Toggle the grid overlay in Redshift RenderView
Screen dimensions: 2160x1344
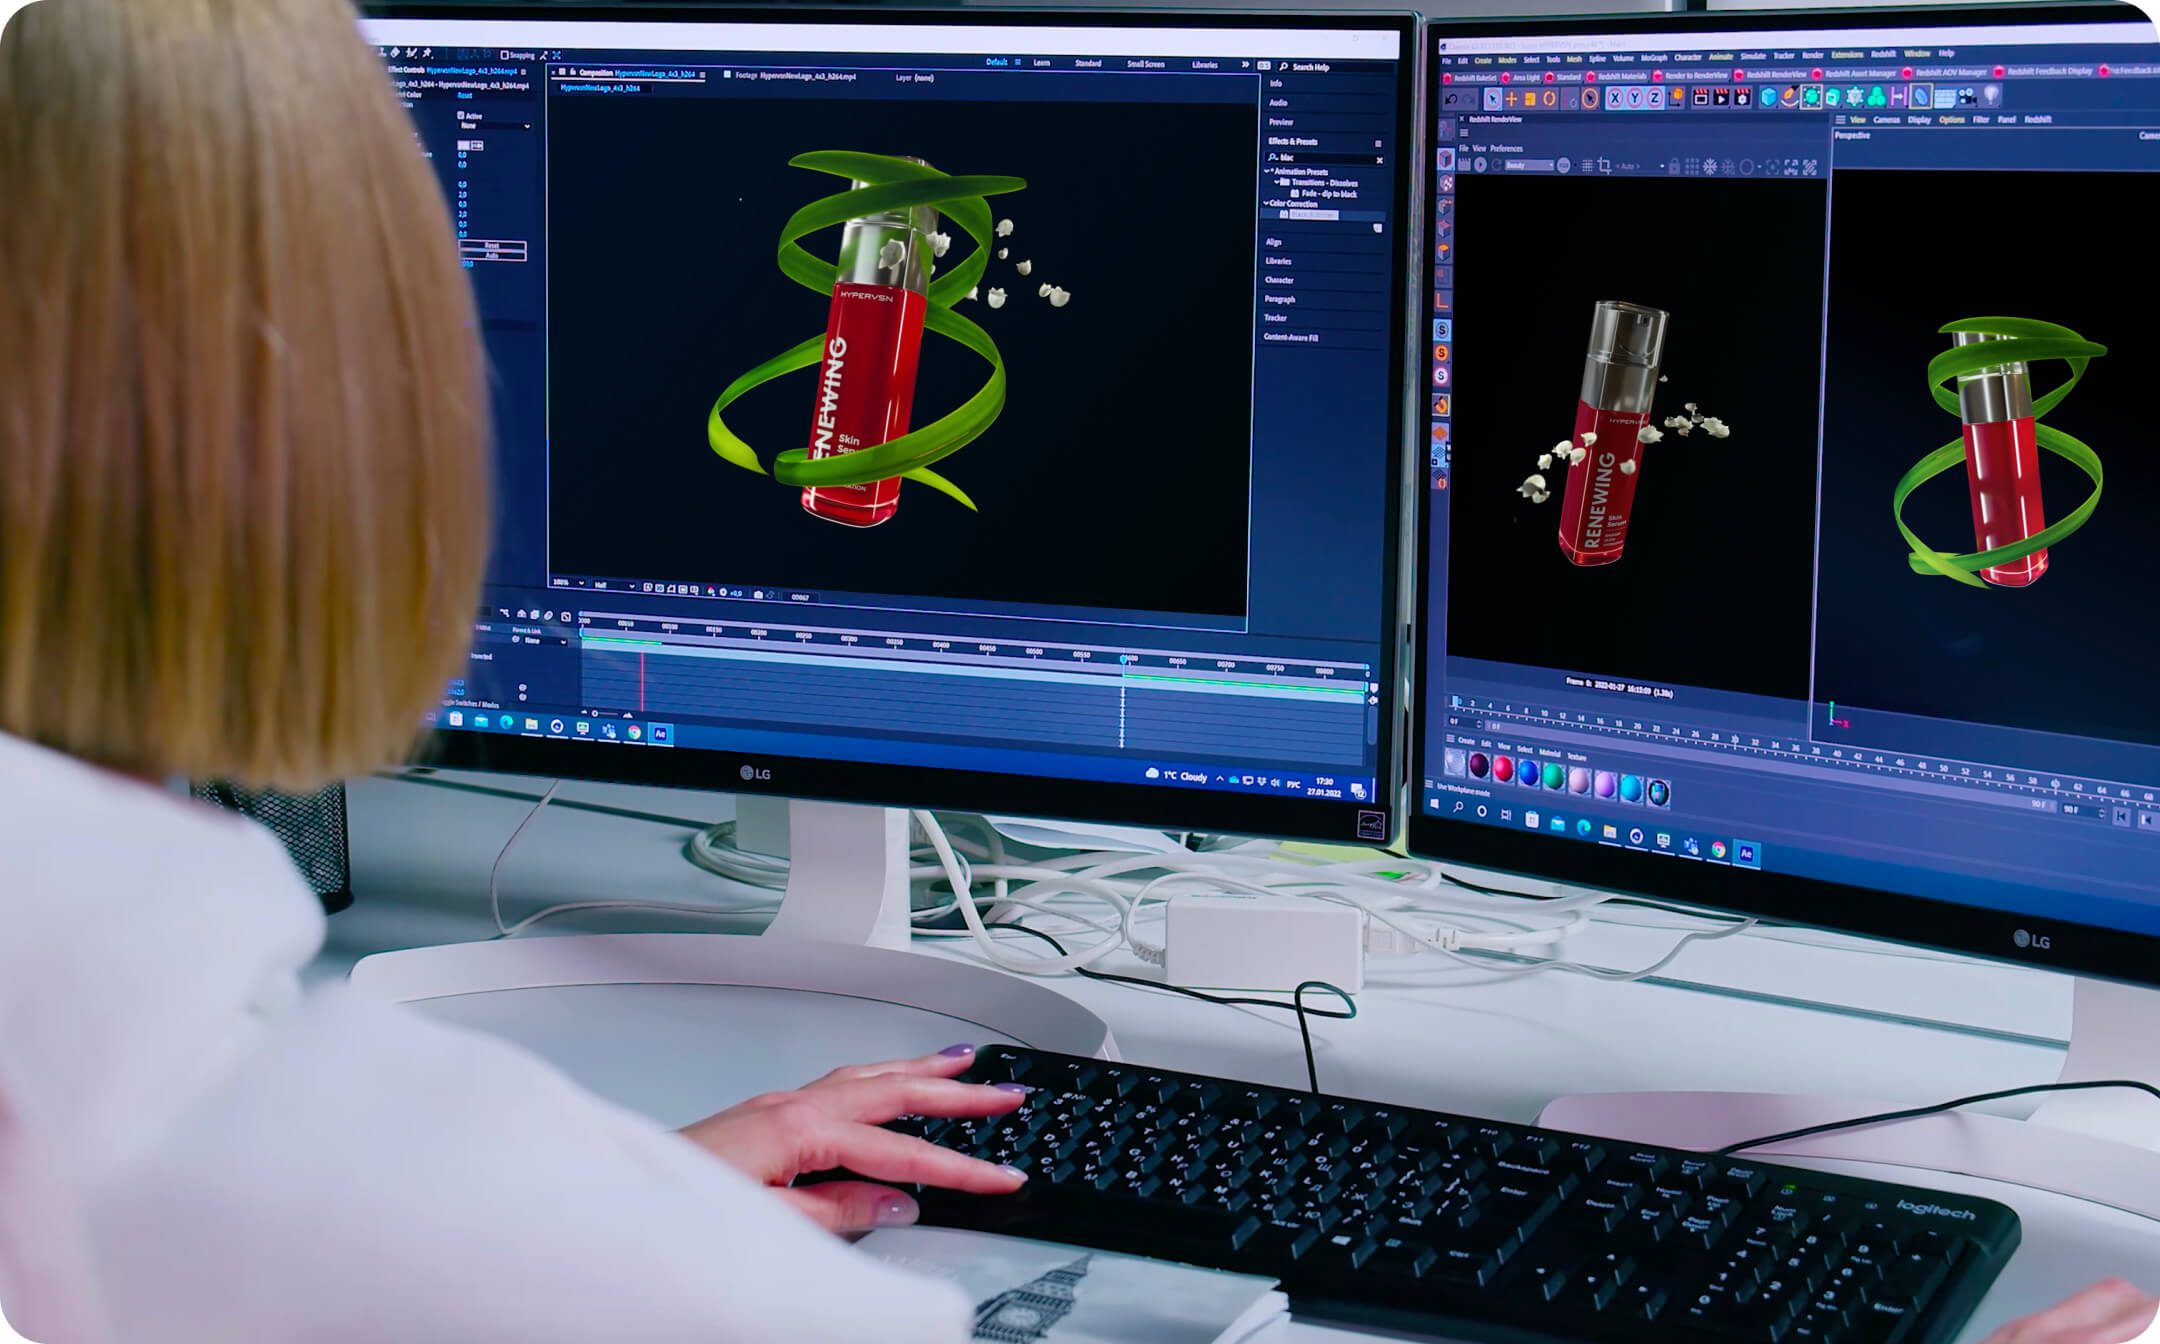[x=1587, y=166]
